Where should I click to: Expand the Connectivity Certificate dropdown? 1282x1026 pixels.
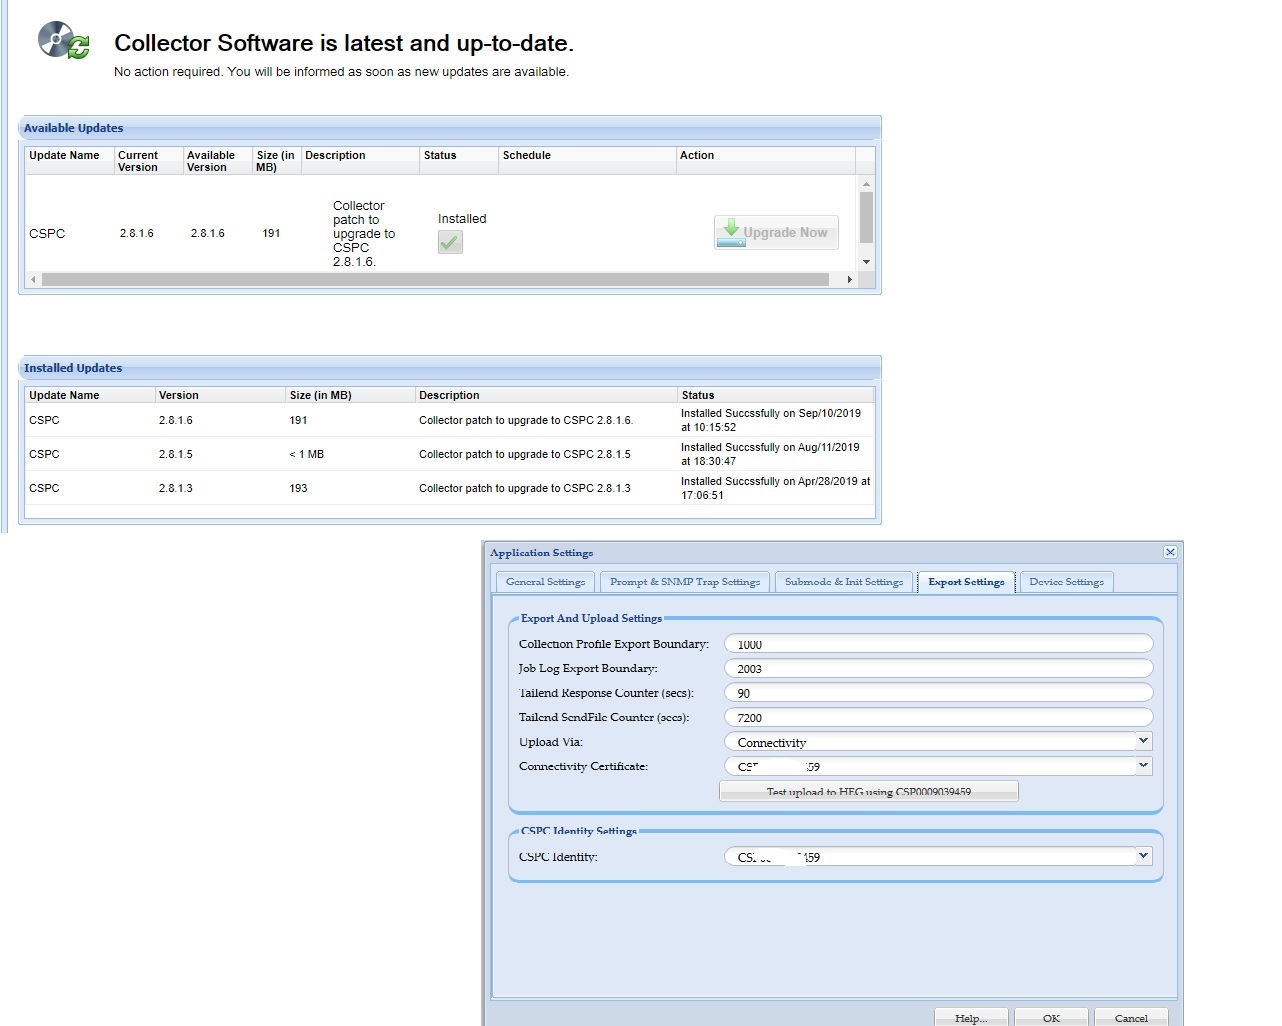tap(1143, 766)
